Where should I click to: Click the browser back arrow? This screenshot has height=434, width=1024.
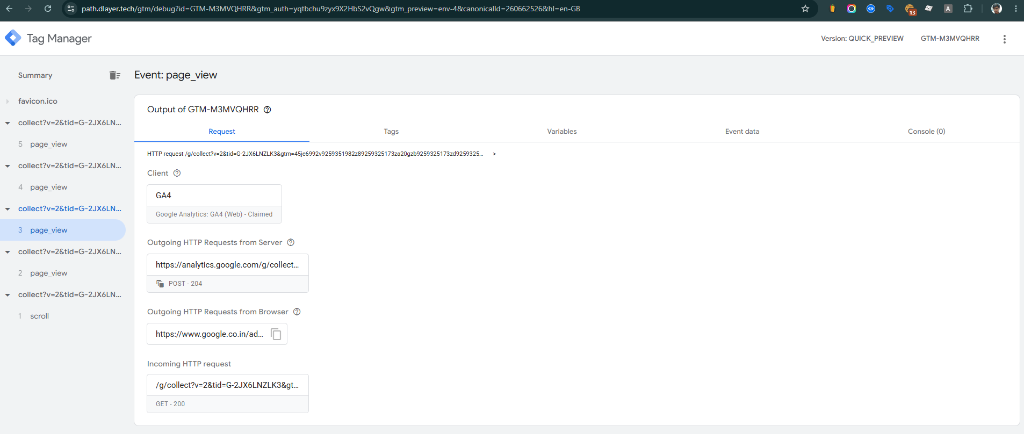click(x=10, y=8)
